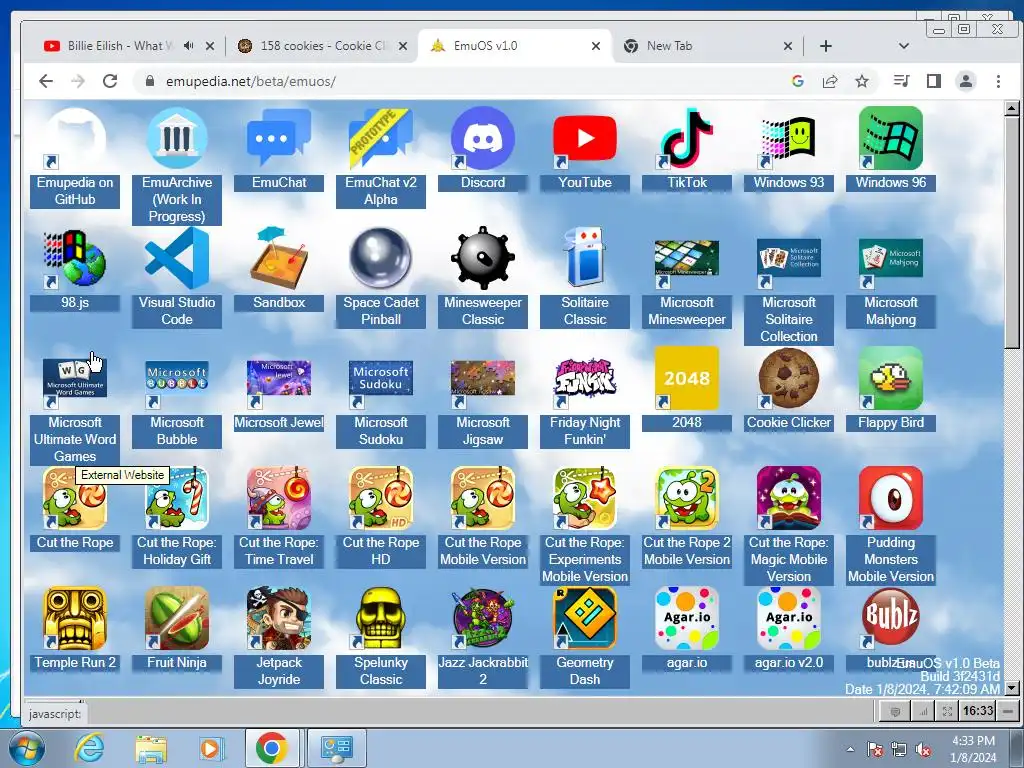The height and width of the screenshot is (768, 1024).
Task: Launch the agar.io v2.0 icon
Action: point(788,618)
